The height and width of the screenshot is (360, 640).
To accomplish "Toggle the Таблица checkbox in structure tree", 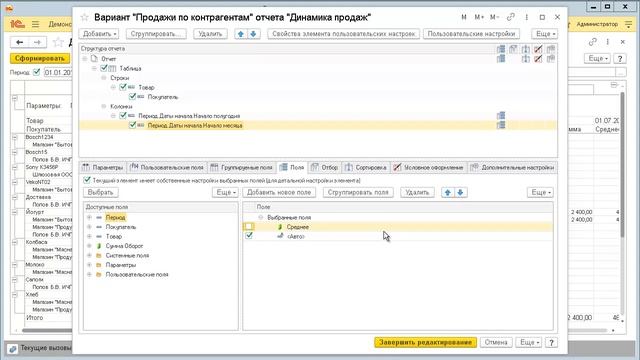I will pos(104,68).
